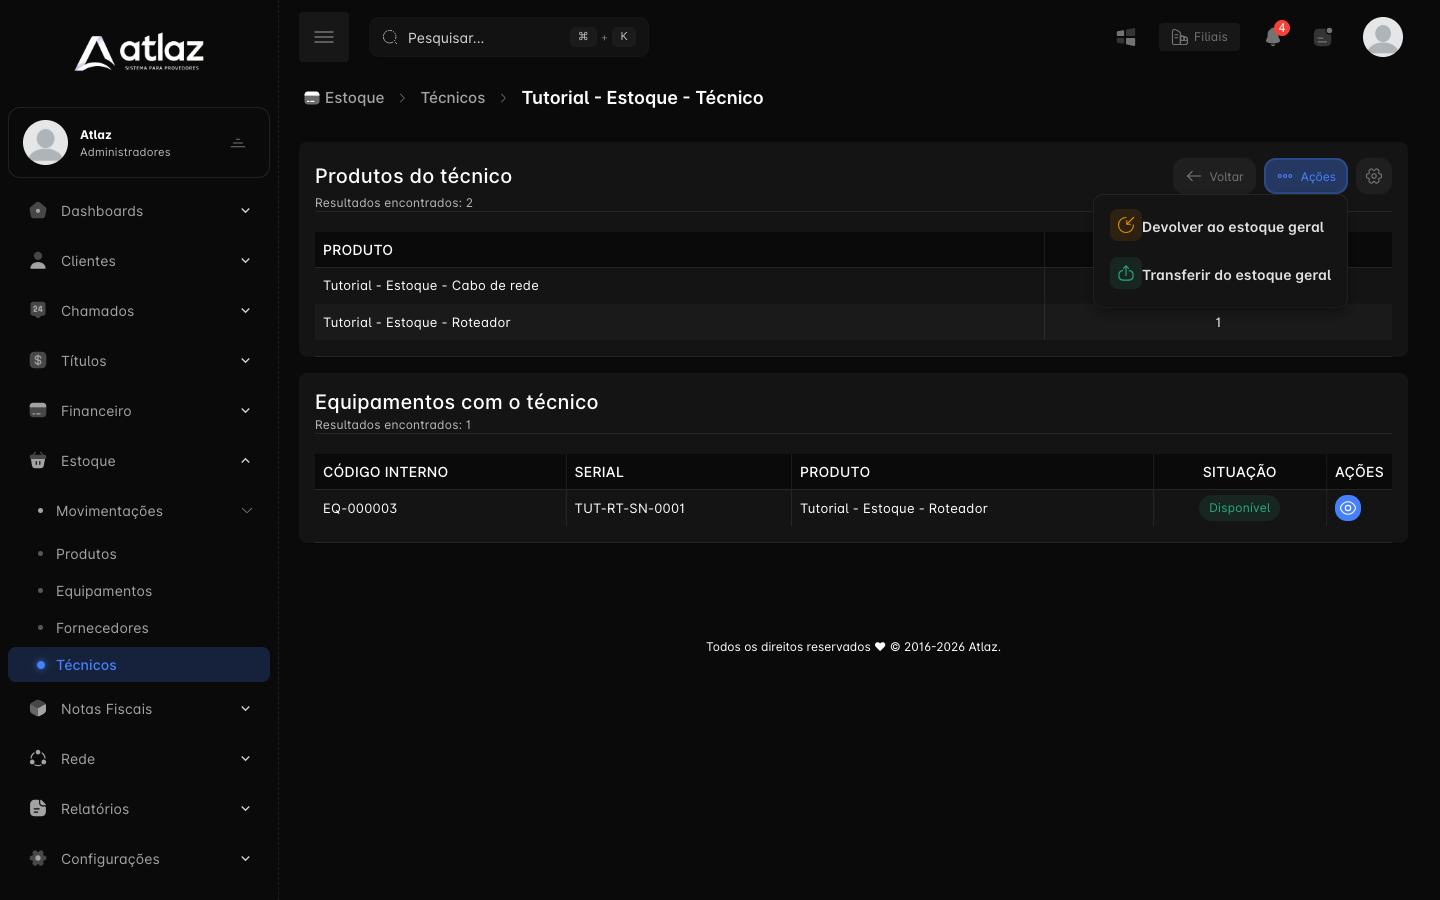Click the Windows logo icon in header
Image resolution: width=1440 pixels, height=900 pixels.
tap(1126, 37)
